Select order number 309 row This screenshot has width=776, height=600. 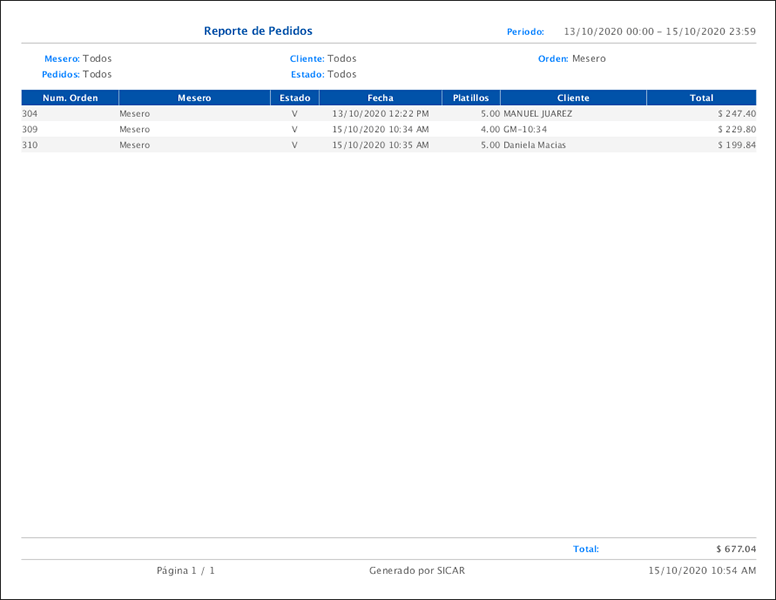coord(30,129)
